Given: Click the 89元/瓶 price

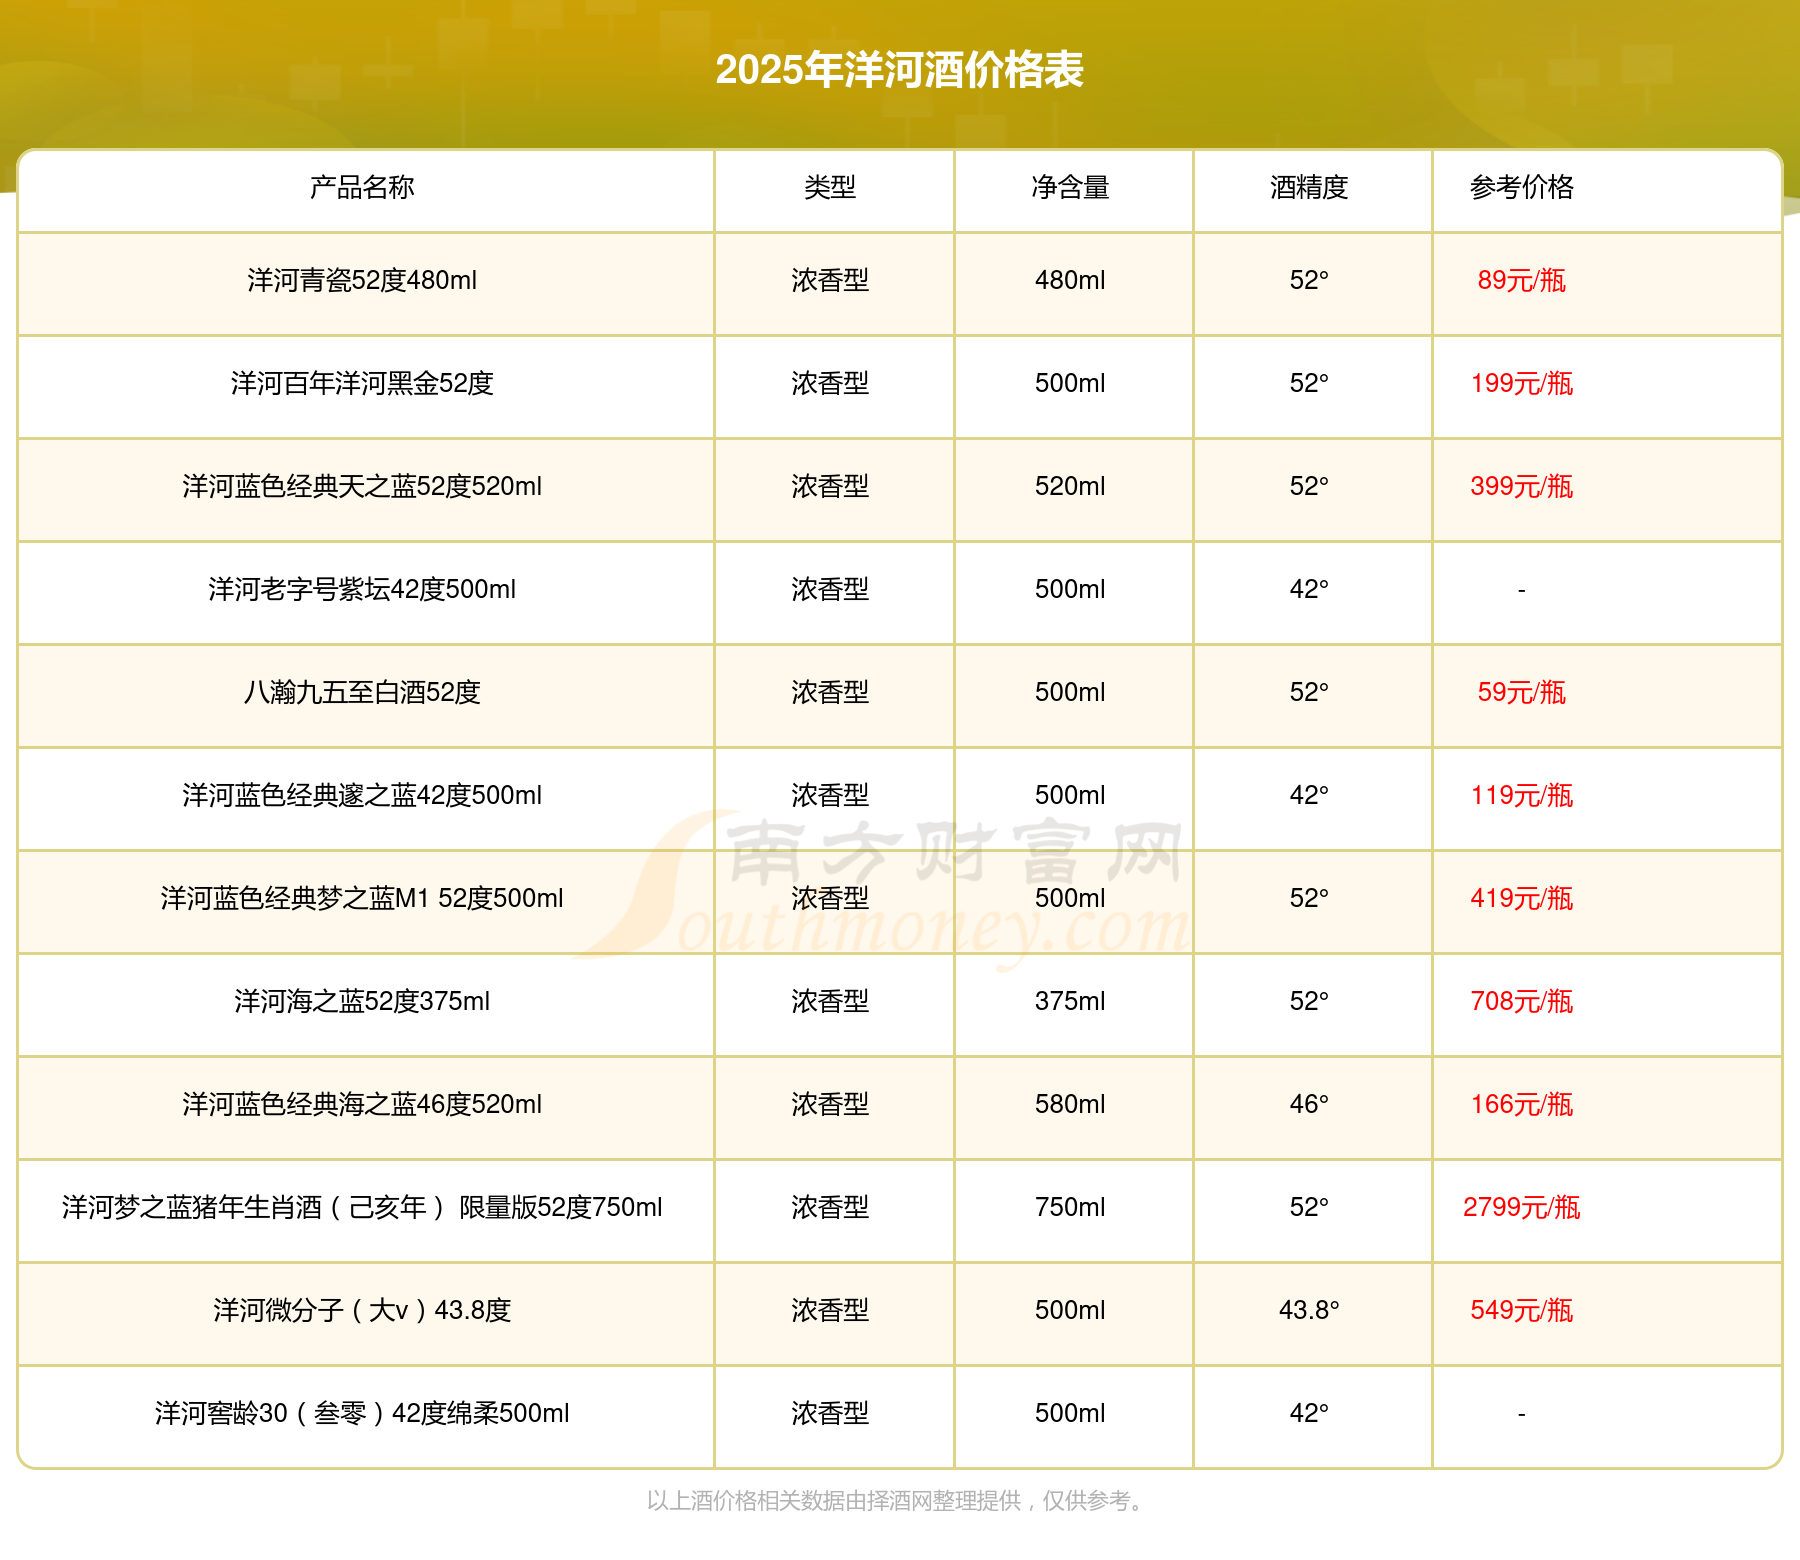Looking at the screenshot, I should coord(1521,280).
